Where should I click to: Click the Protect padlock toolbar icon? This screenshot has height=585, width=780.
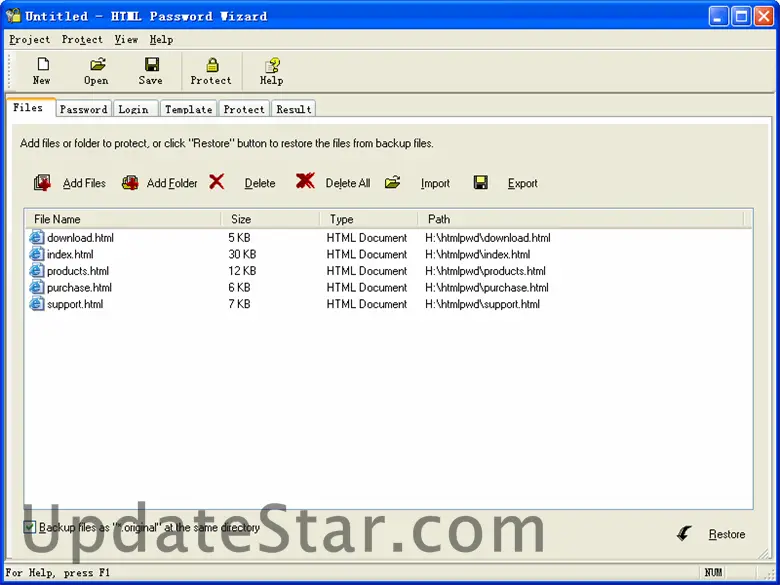pyautogui.click(x=212, y=64)
